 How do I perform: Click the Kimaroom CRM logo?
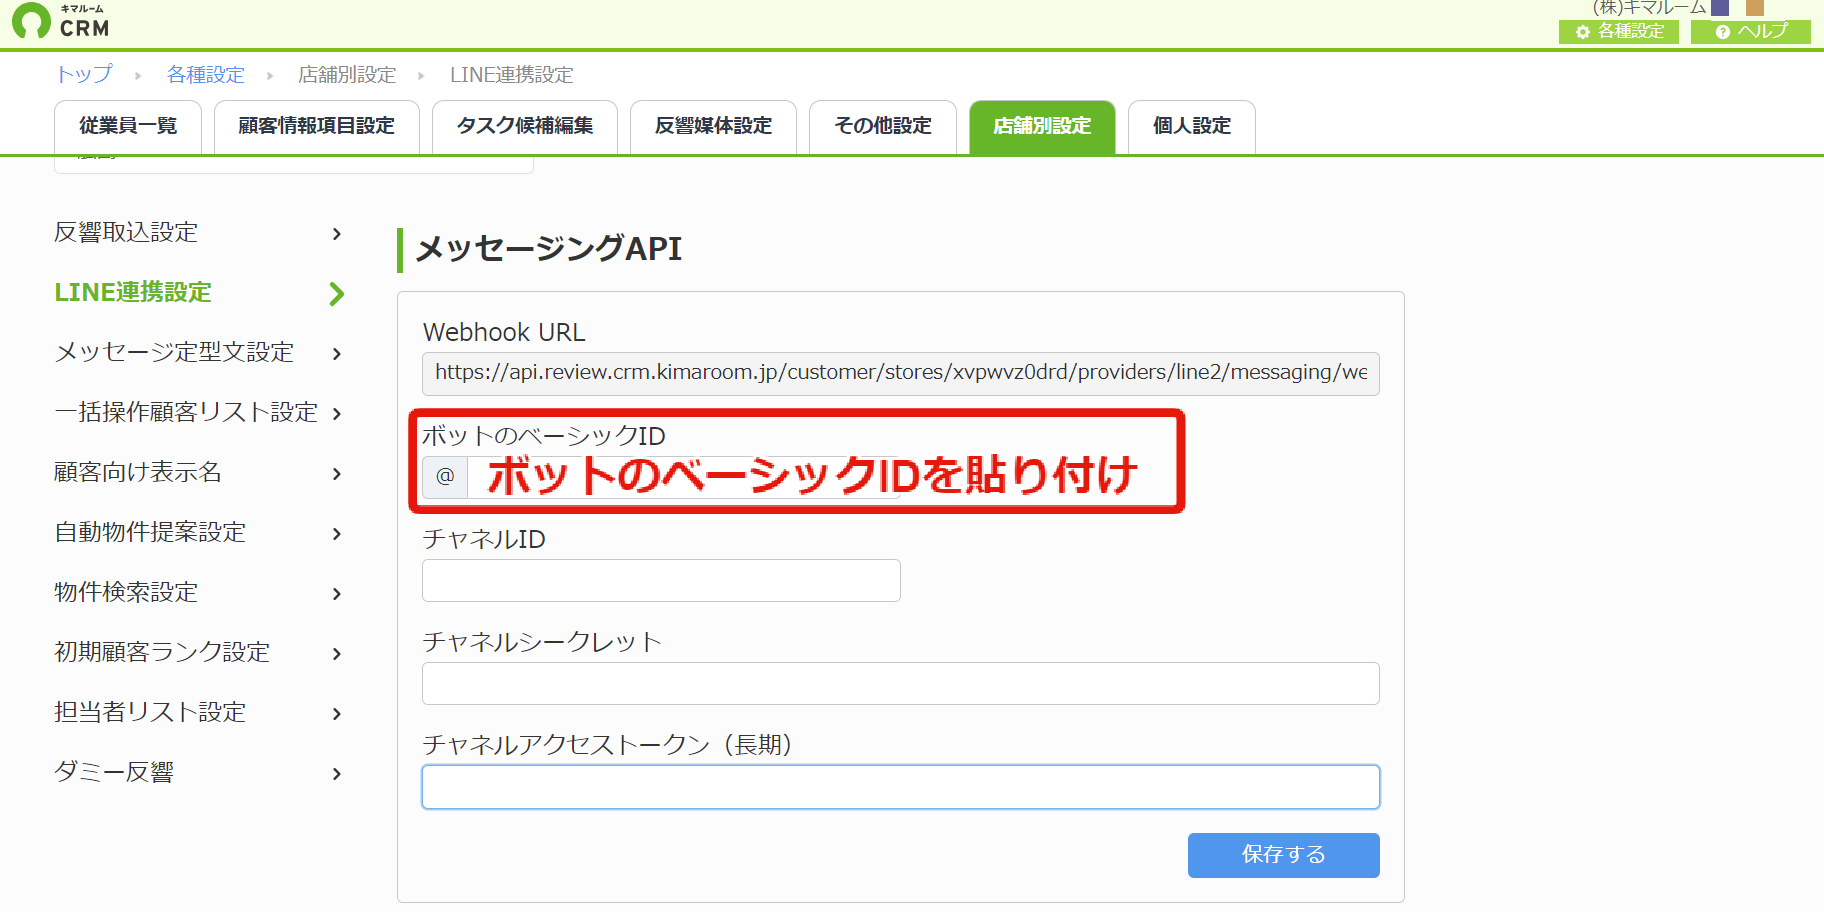pyautogui.click(x=62, y=21)
